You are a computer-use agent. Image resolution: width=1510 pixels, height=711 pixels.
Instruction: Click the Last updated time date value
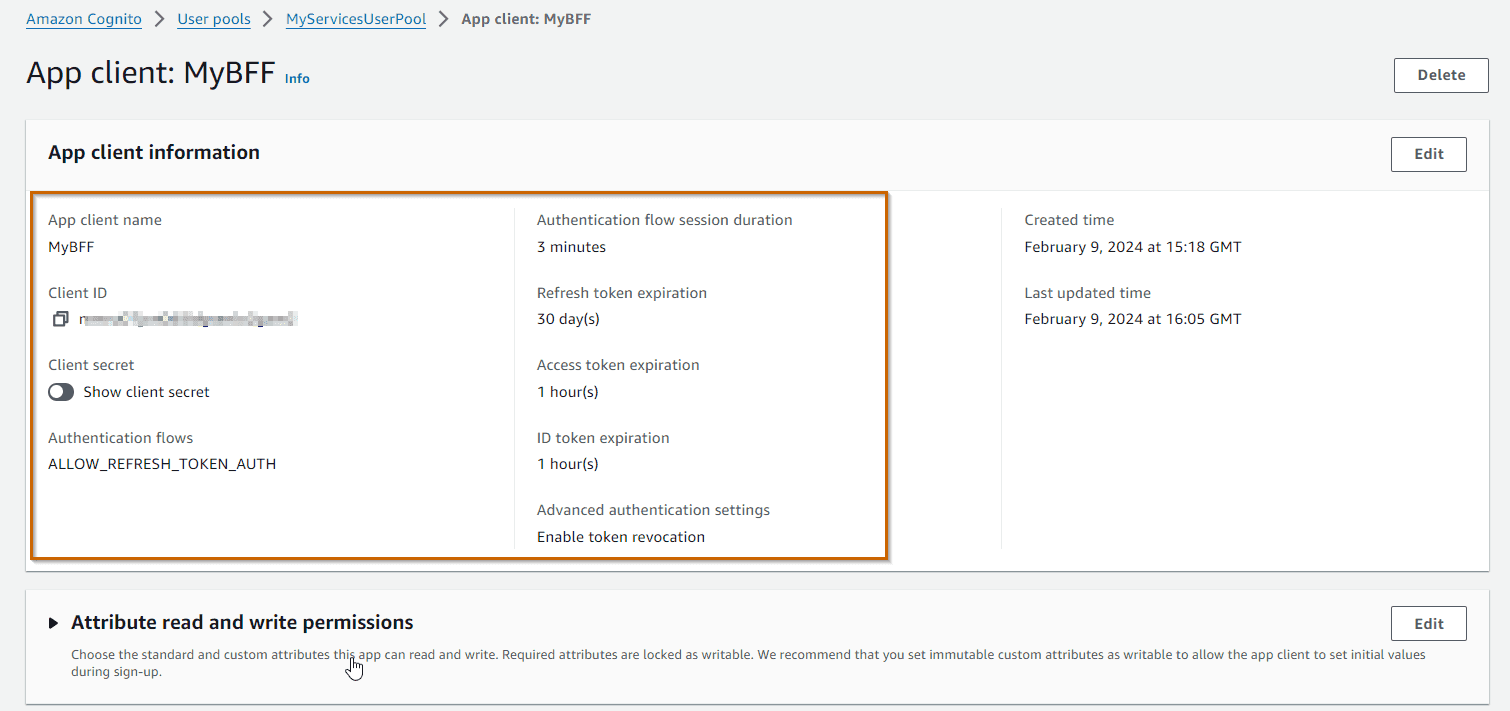[x=1132, y=319]
